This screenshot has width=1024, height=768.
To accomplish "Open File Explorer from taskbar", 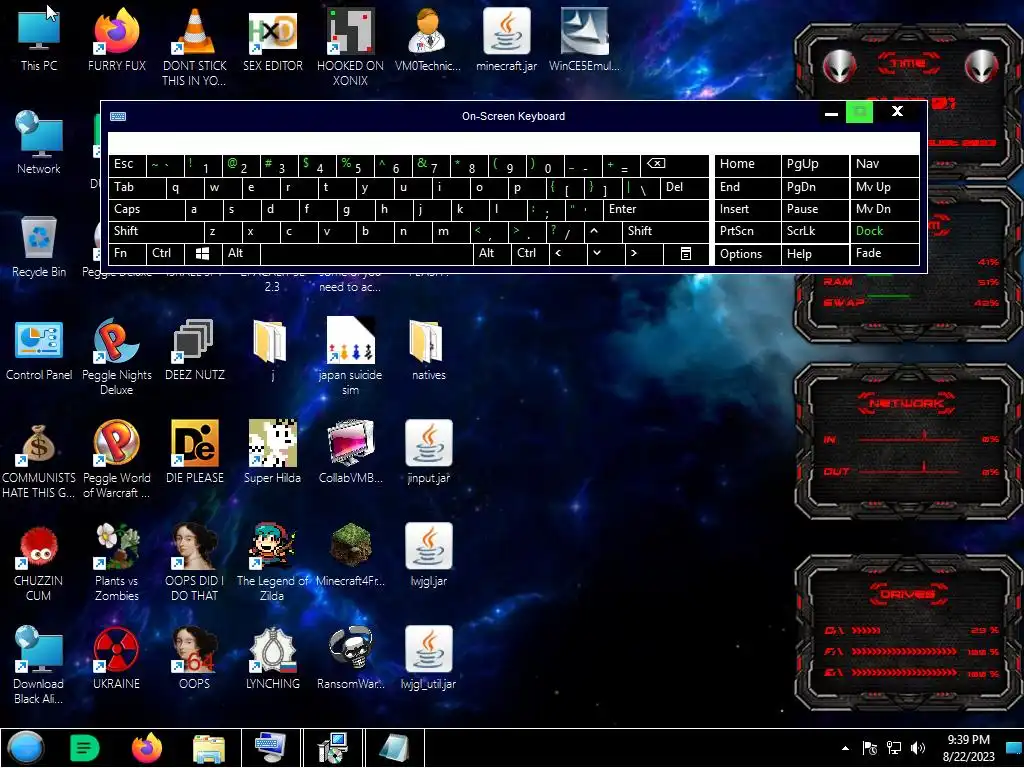I will 209,748.
